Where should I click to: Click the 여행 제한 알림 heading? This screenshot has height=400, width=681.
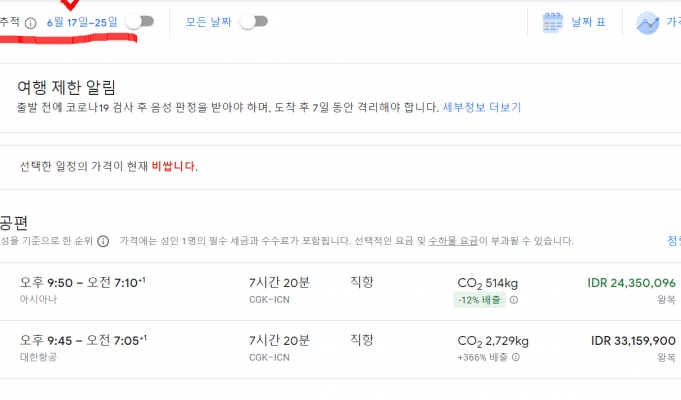pyautogui.click(x=74, y=87)
